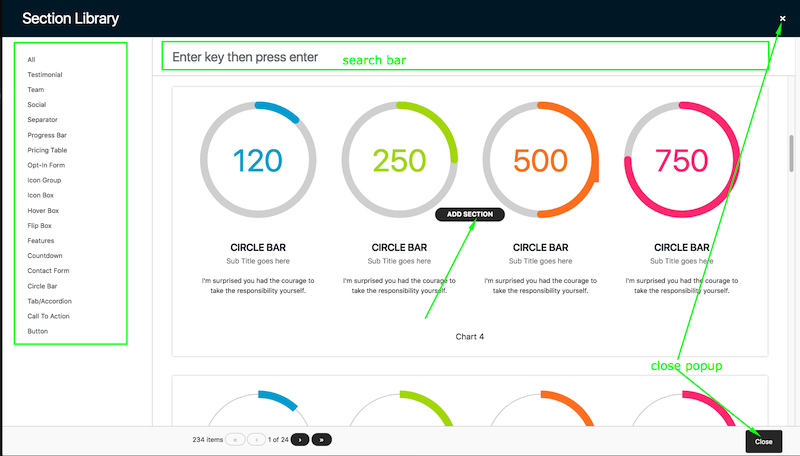This screenshot has height=456, width=800.
Task: Choose the Features category
Action: [41, 241]
